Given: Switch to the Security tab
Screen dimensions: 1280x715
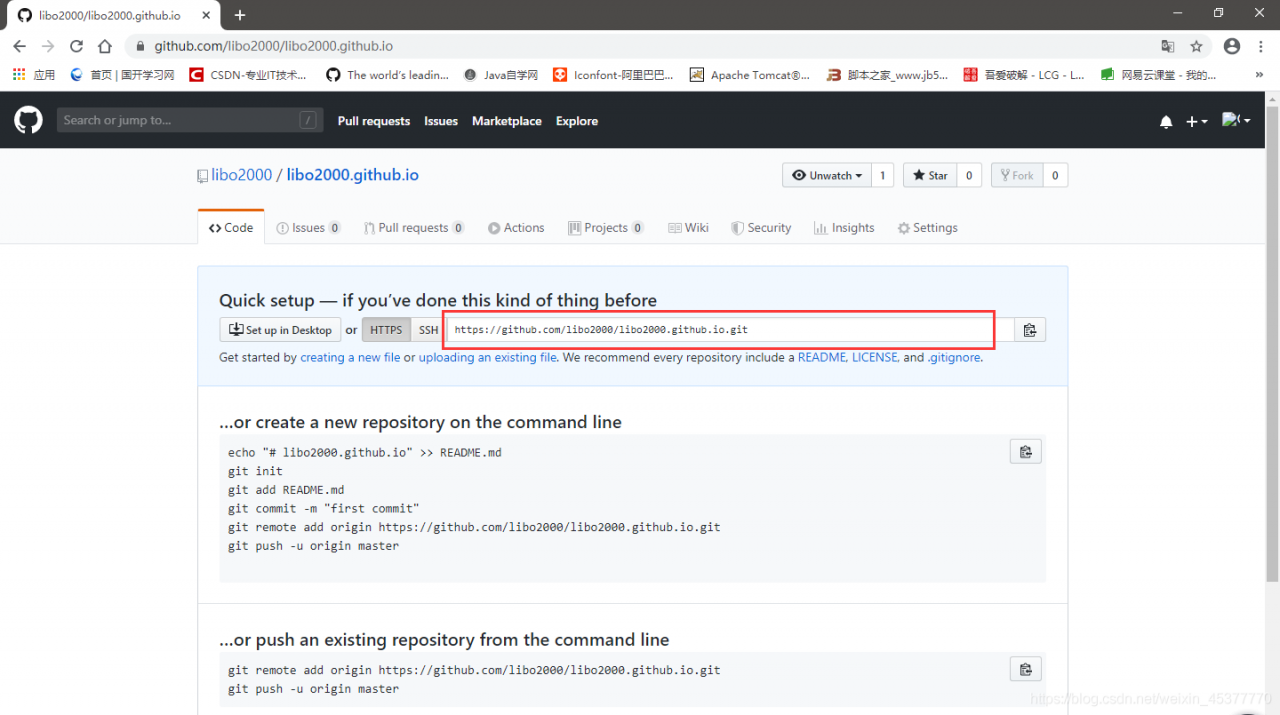Looking at the screenshot, I should click(761, 228).
